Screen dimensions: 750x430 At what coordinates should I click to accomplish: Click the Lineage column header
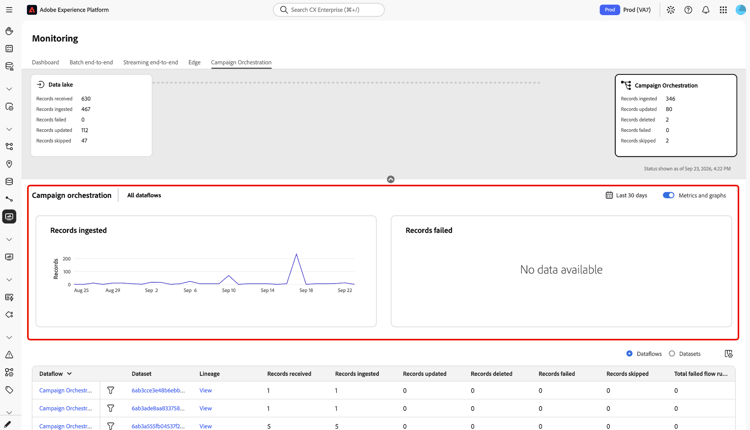coord(210,374)
